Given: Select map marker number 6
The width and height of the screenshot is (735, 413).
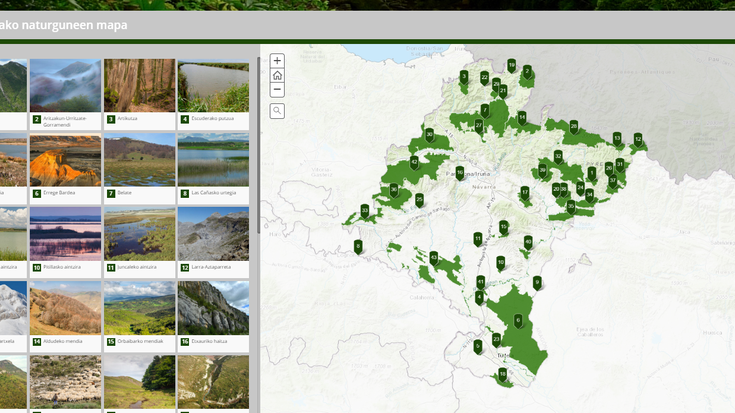Looking at the screenshot, I should tap(518, 321).
